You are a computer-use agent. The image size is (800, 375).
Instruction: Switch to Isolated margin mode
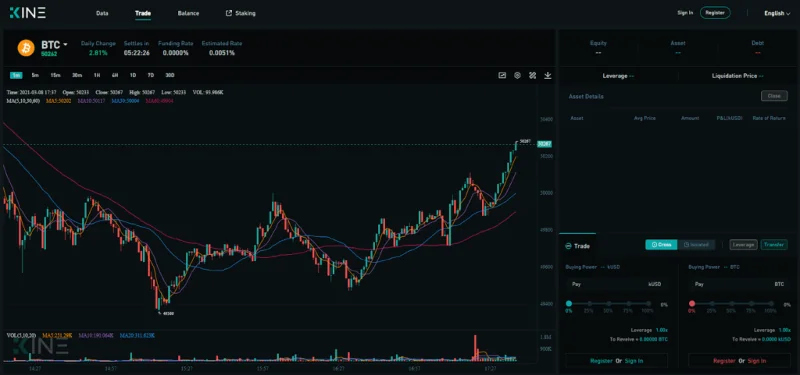pos(696,245)
